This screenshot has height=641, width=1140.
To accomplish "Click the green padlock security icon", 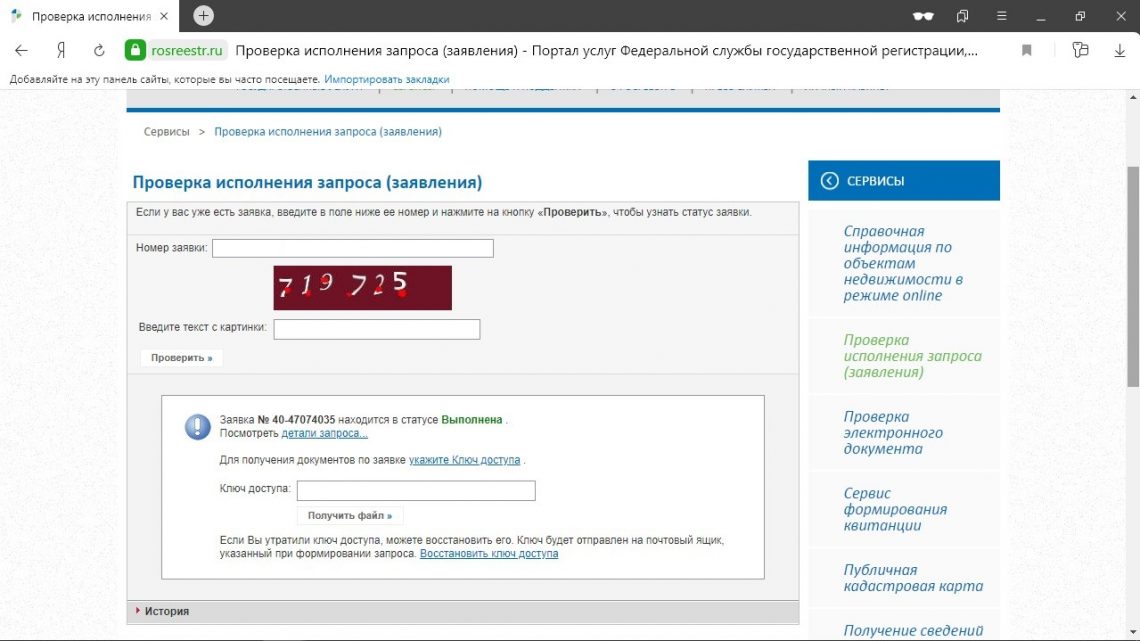I will click(135, 50).
